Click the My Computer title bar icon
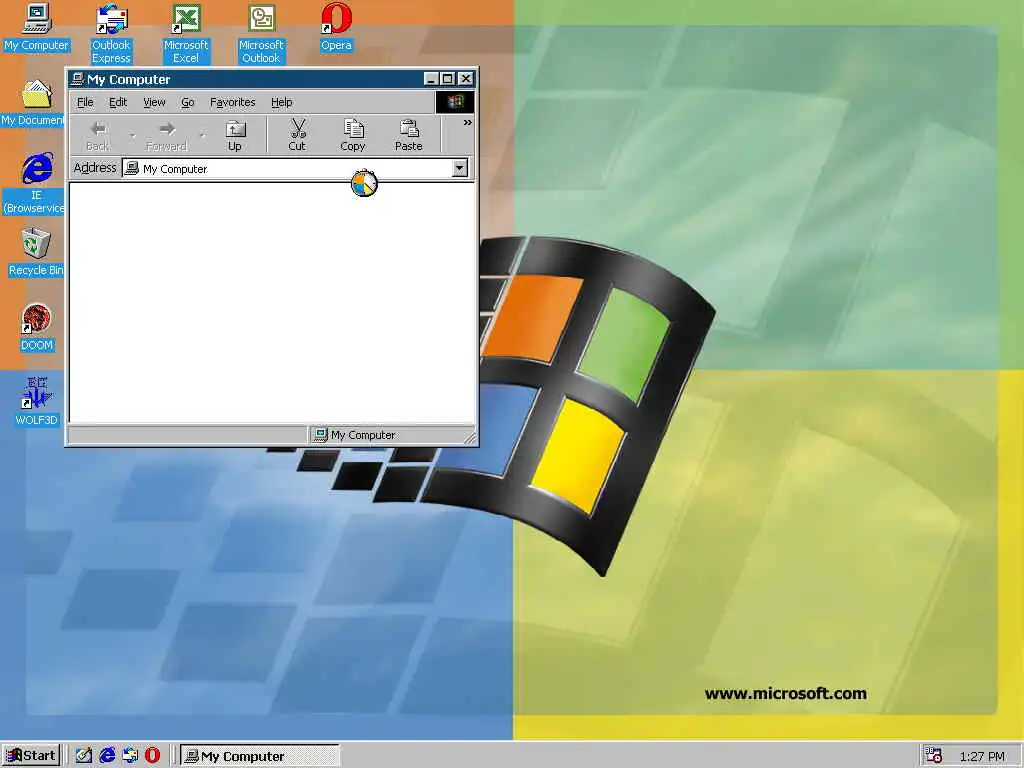1024x768 pixels. pyautogui.click(x=77, y=79)
